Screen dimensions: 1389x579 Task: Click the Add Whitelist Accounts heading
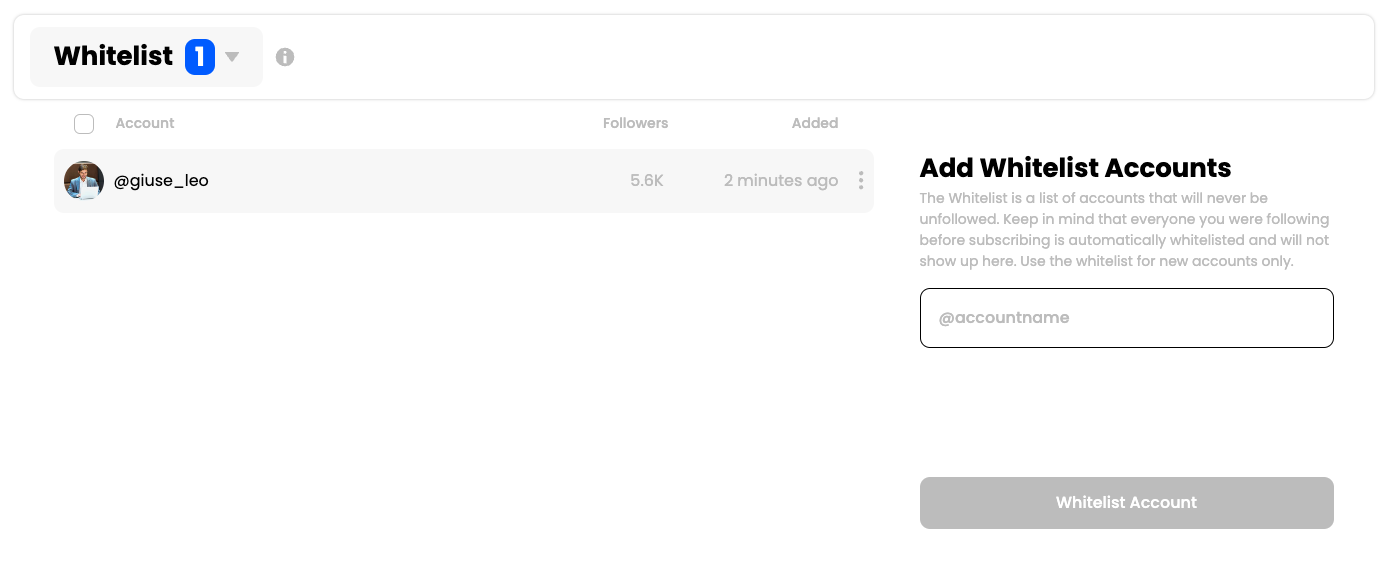1075,167
